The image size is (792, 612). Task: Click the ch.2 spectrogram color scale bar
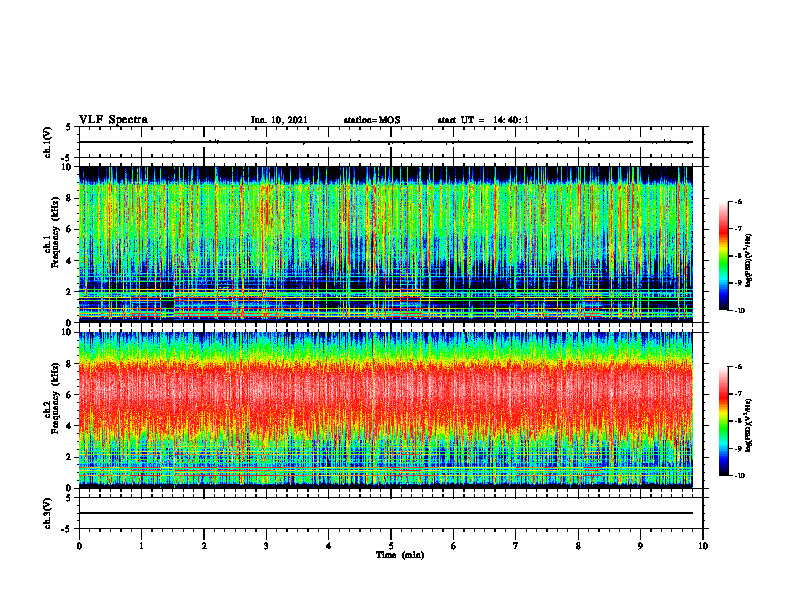[723, 421]
